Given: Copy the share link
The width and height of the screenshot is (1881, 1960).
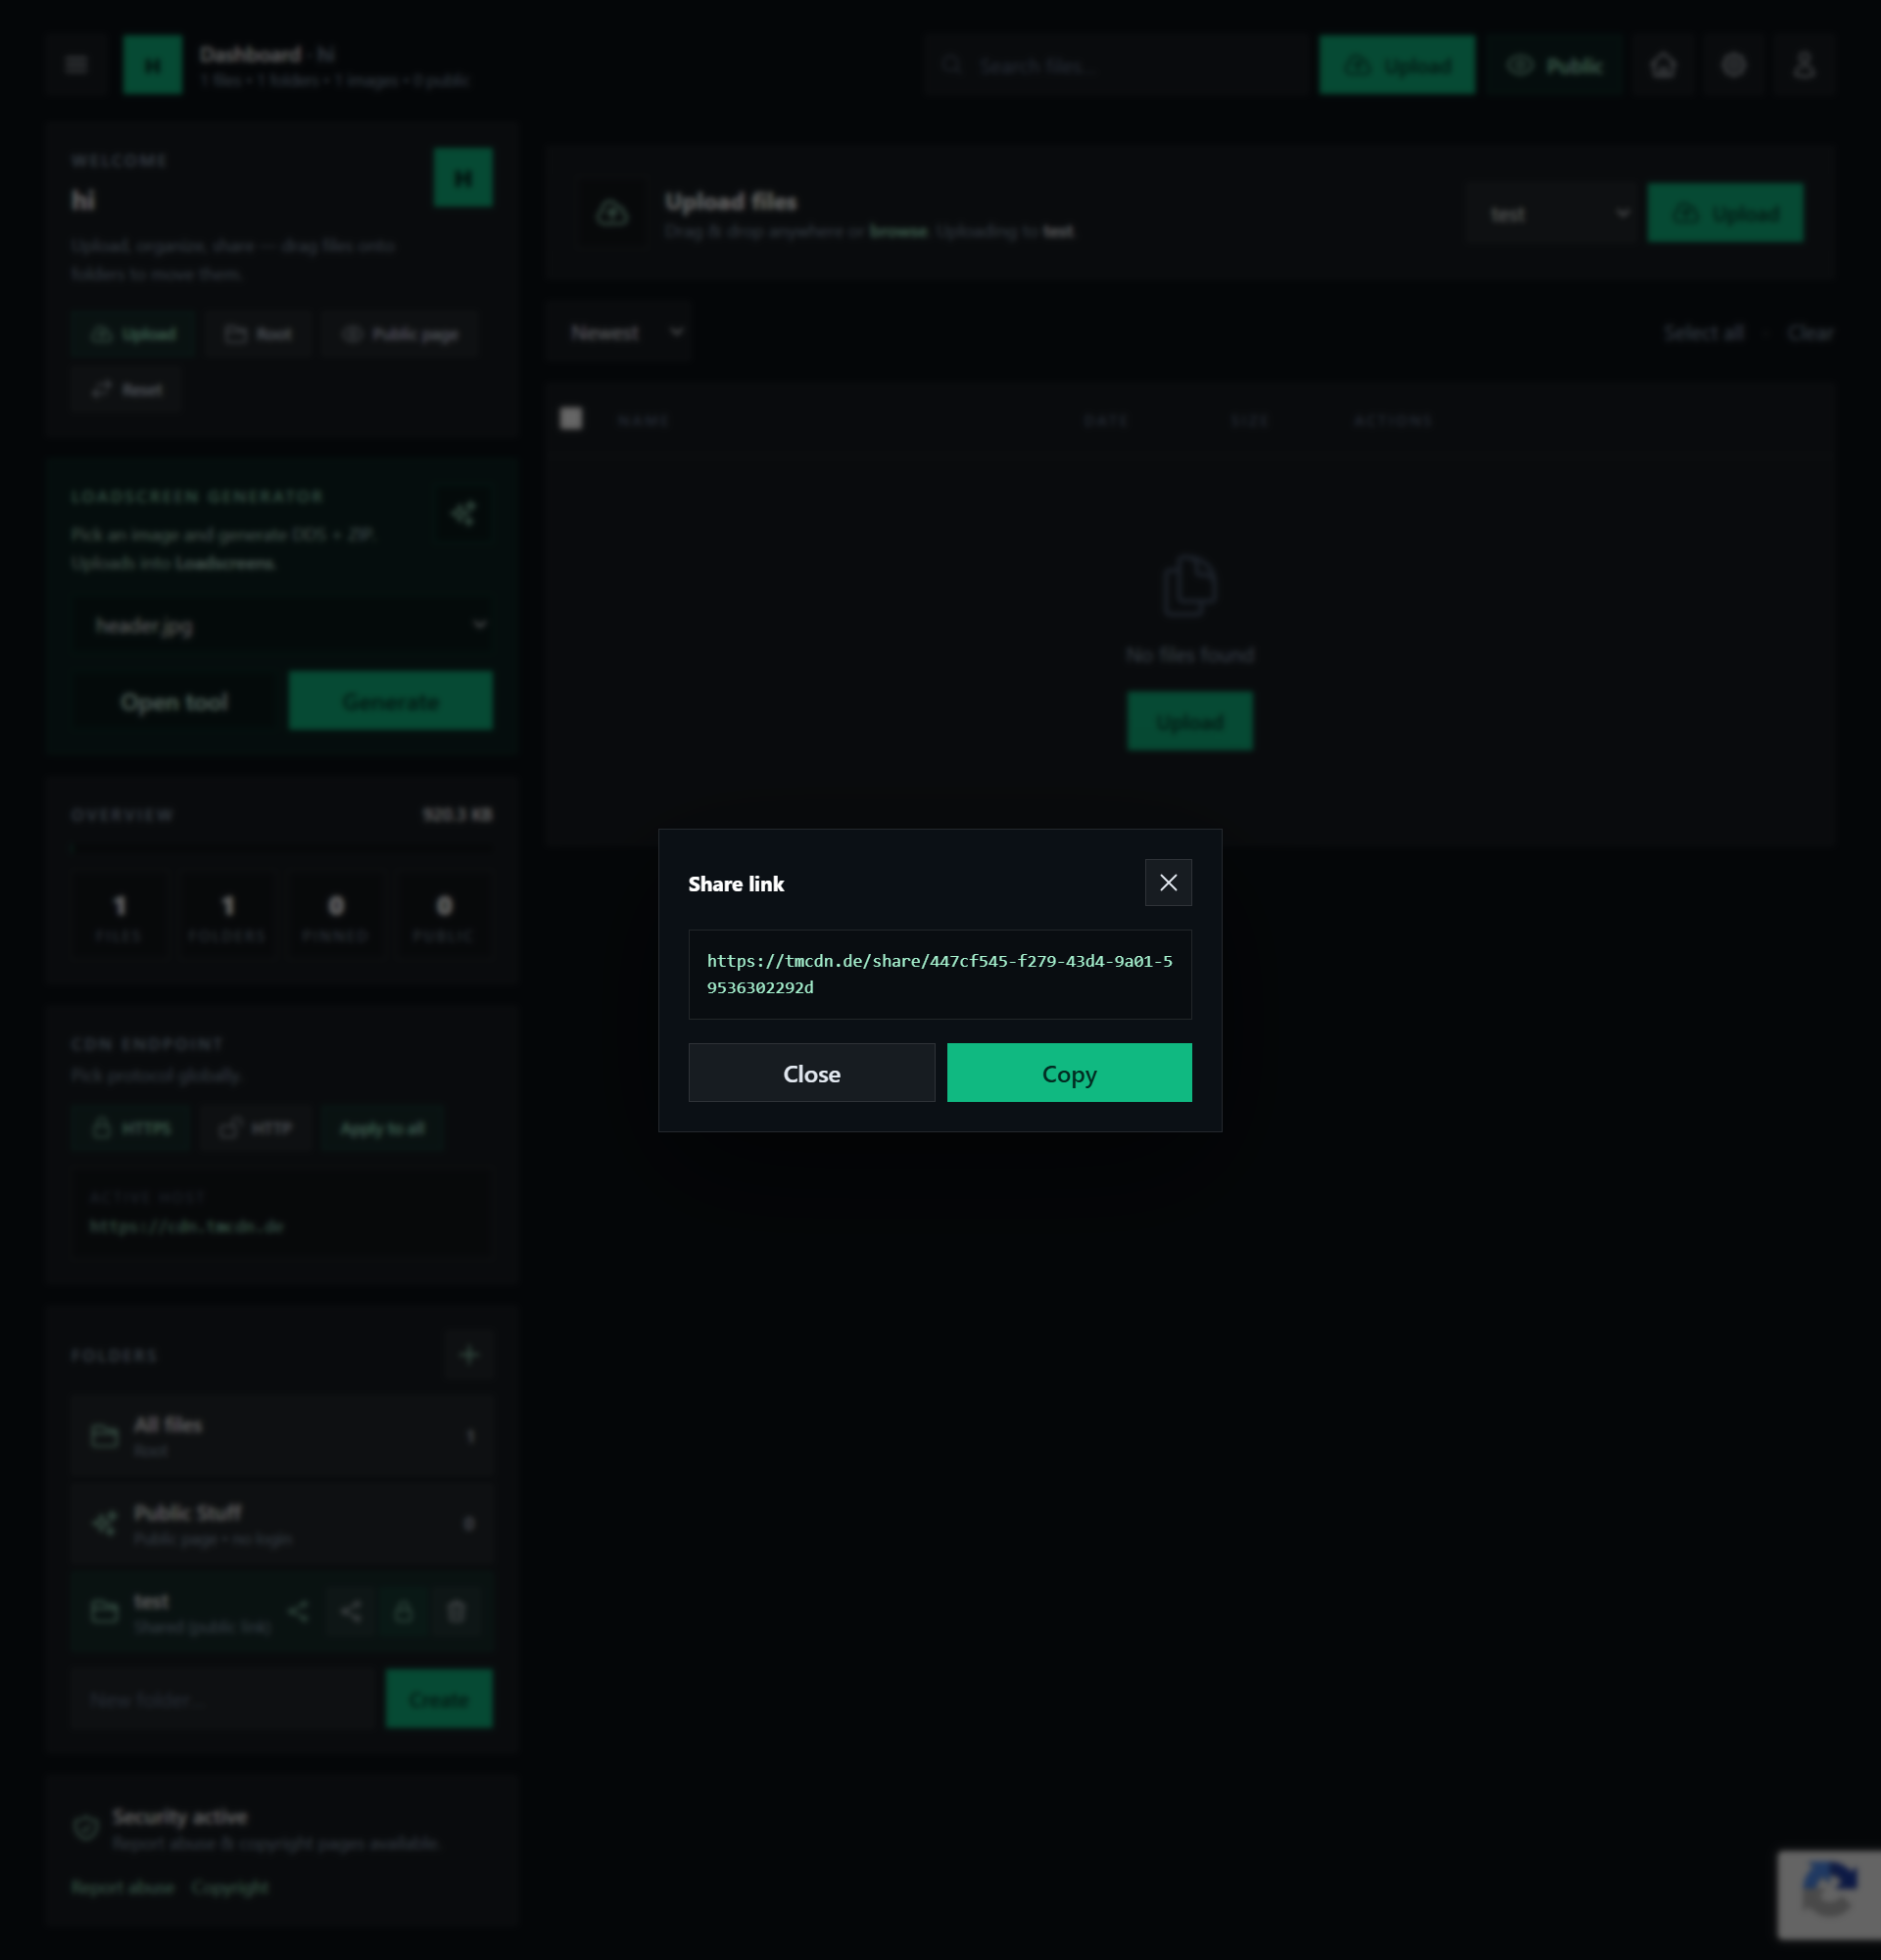Looking at the screenshot, I should pos(1068,1073).
